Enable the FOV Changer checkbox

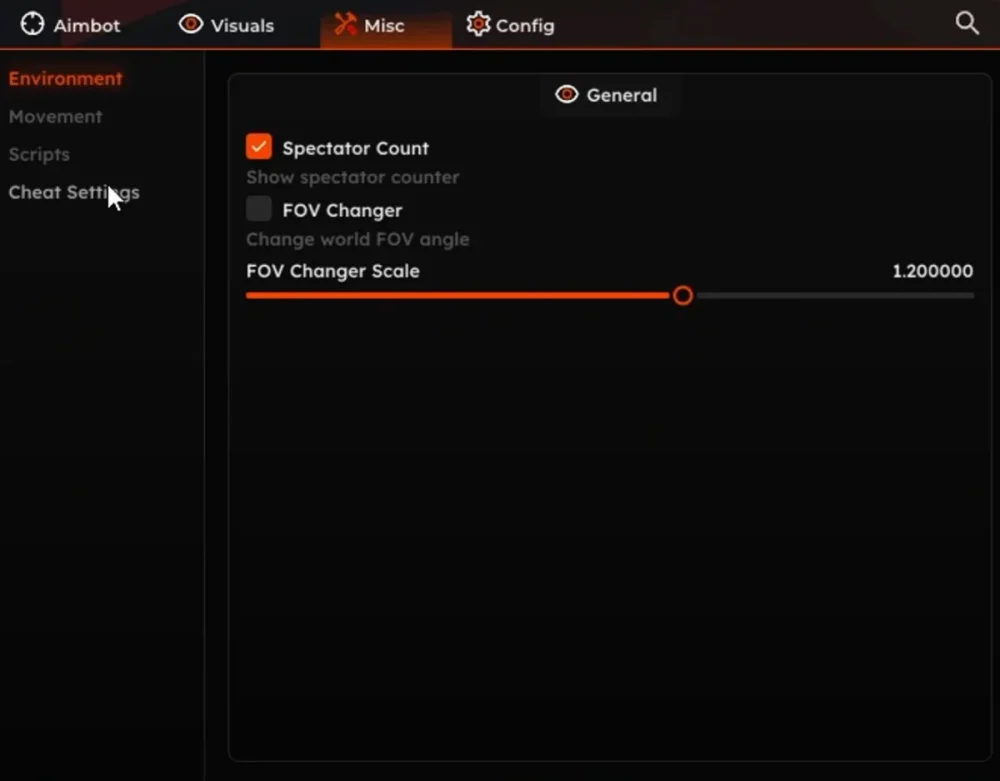tap(259, 209)
